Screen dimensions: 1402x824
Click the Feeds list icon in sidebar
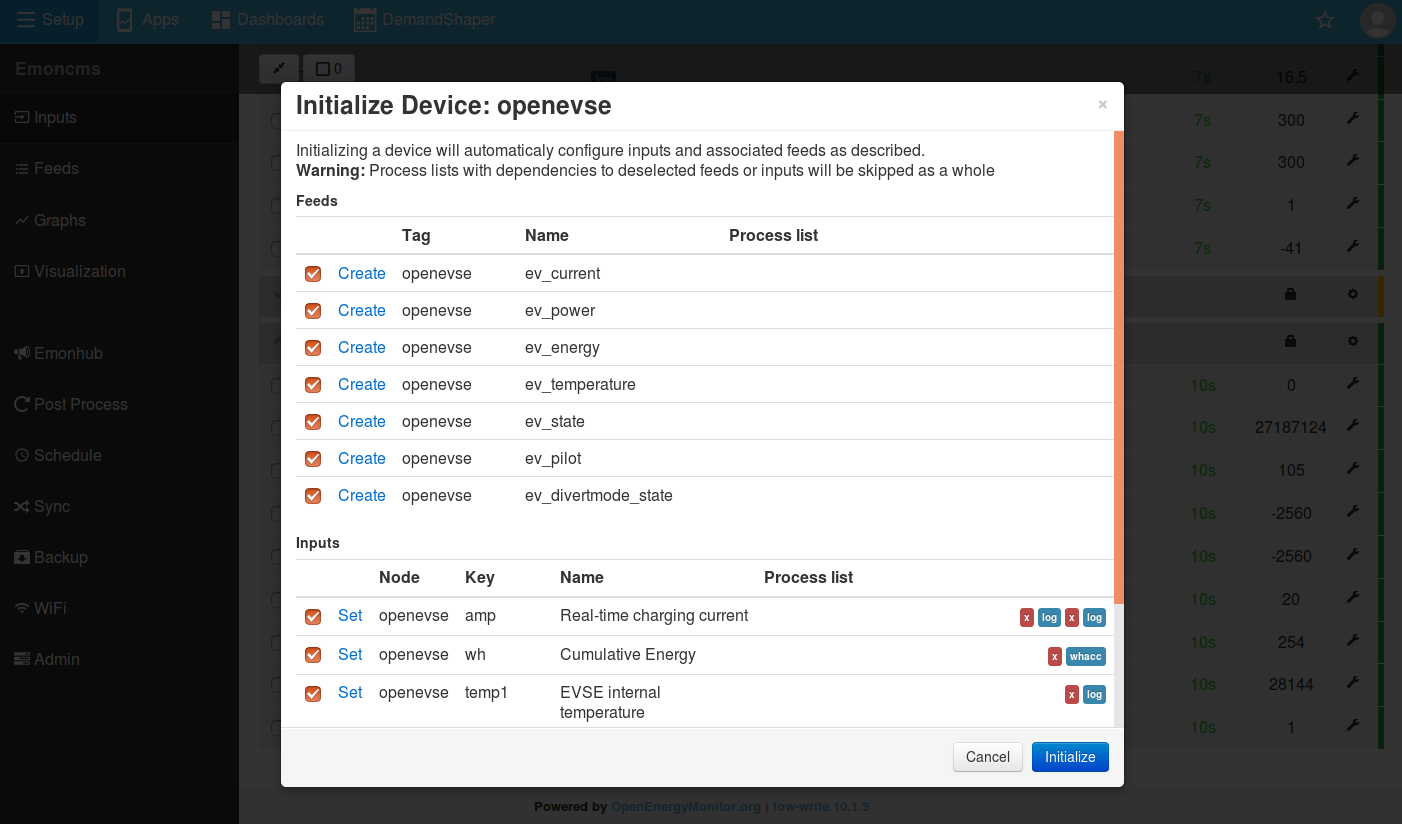click(22, 169)
